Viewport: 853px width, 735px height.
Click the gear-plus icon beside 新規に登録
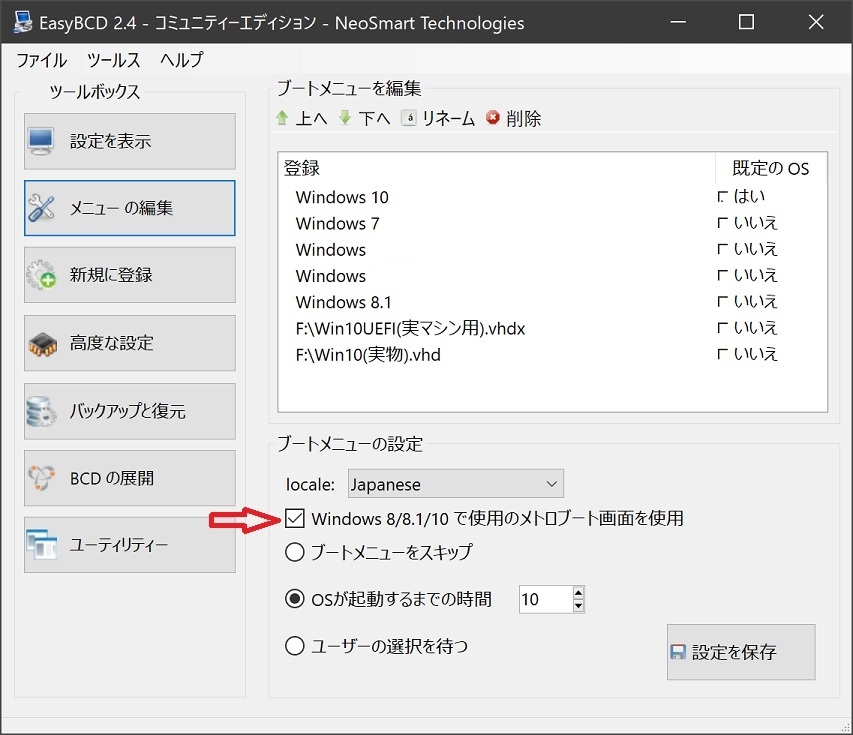coord(41,275)
